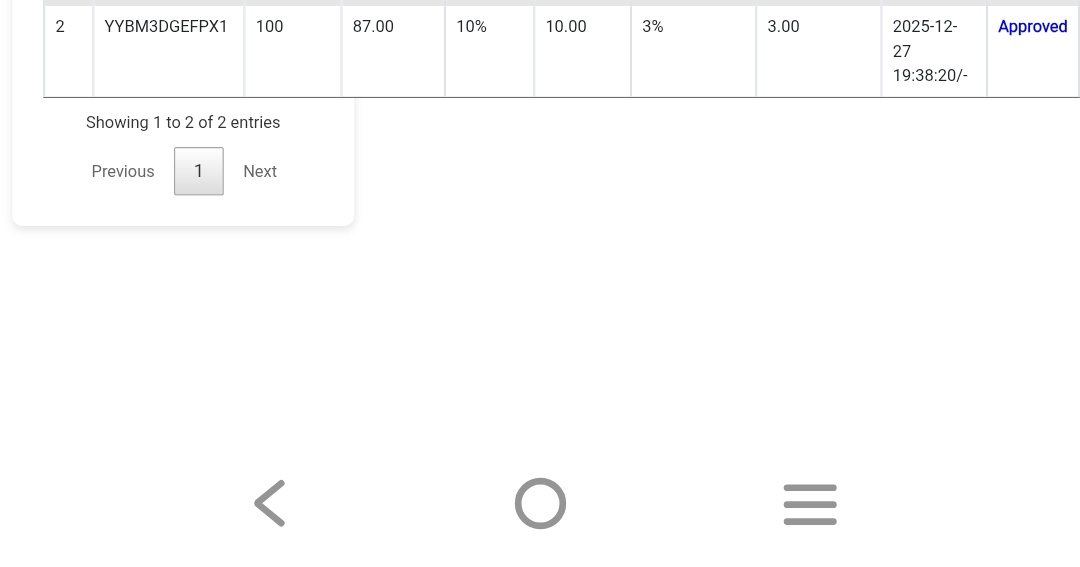
Task: Select the 87.00 value cell
Action: click(x=373, y=27)
